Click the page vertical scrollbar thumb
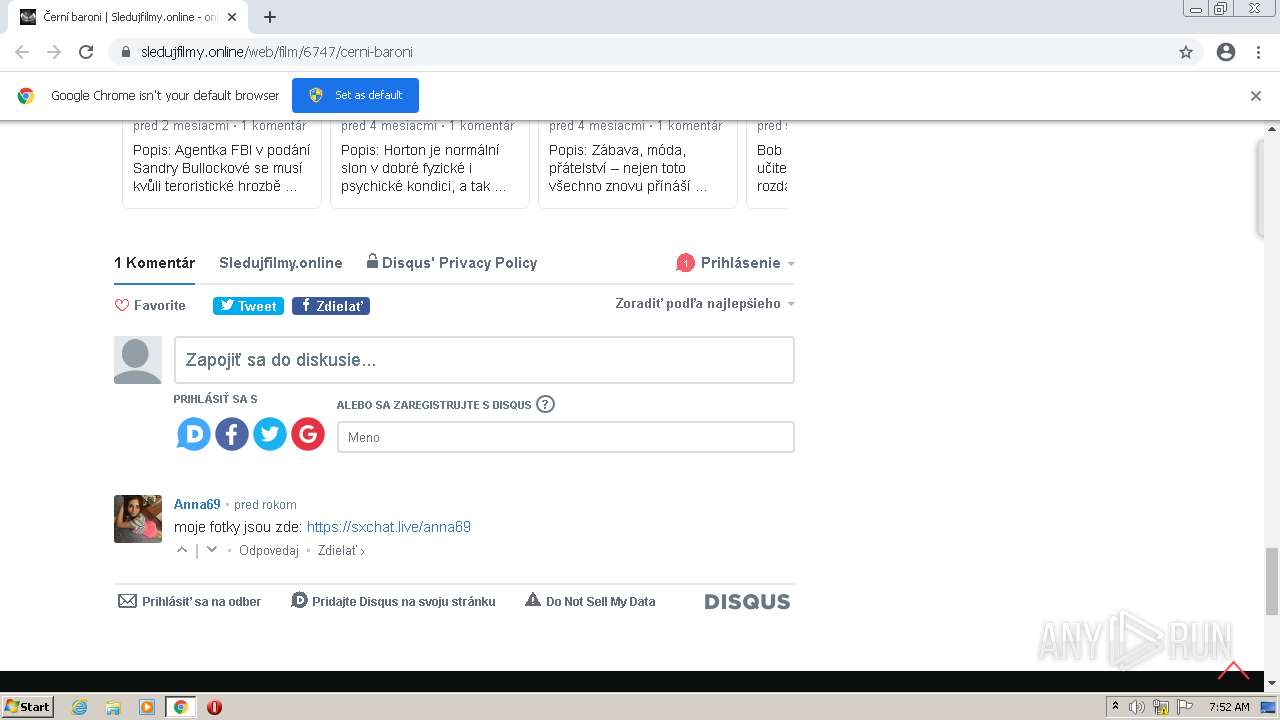 (x=1272, y=581)
